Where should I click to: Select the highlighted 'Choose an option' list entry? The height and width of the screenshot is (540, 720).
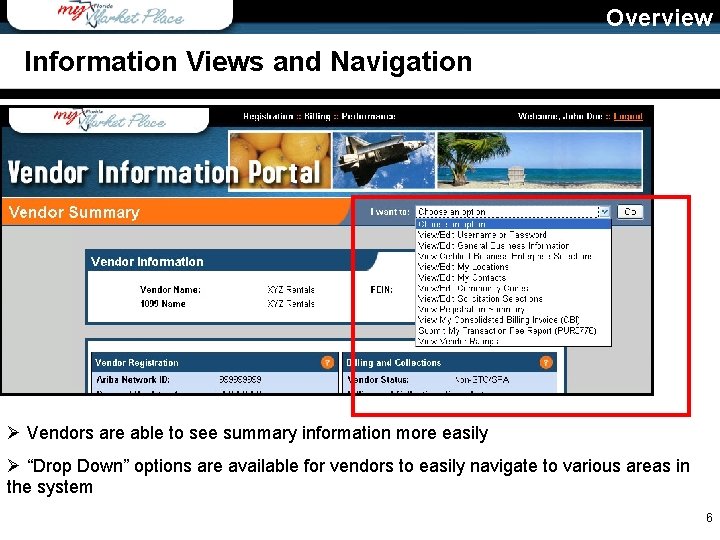[513, 224]
